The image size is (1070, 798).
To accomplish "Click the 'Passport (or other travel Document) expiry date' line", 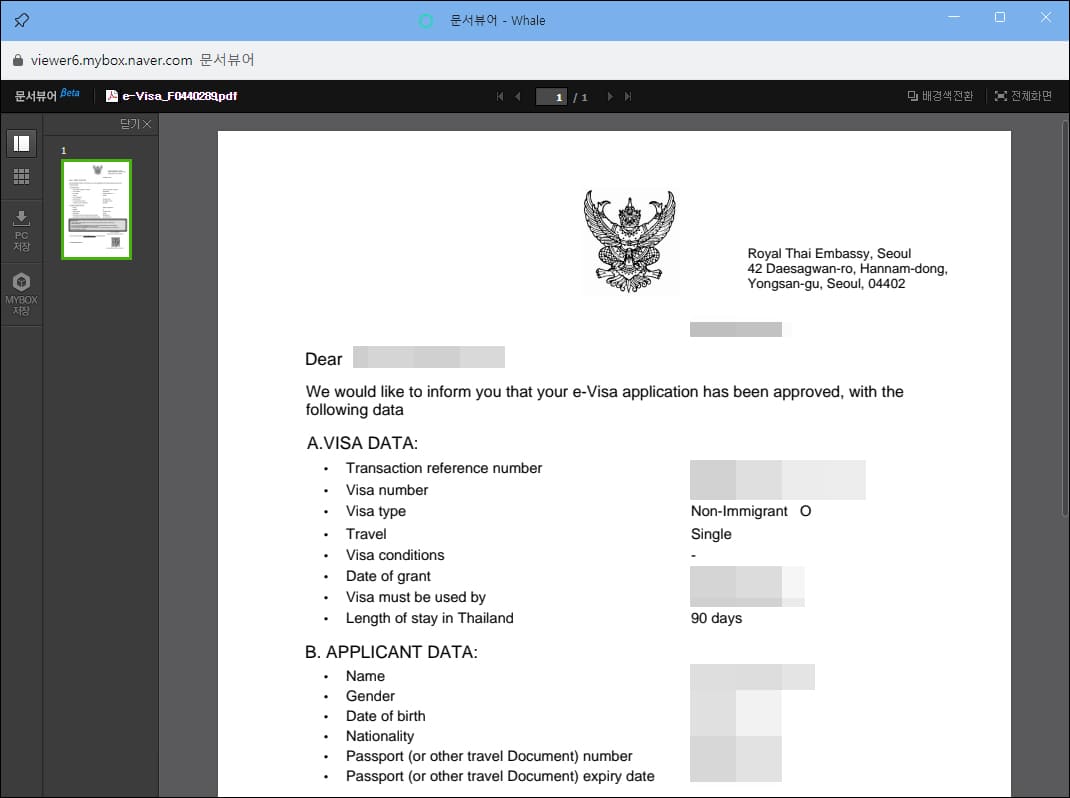I will point(500,776).
